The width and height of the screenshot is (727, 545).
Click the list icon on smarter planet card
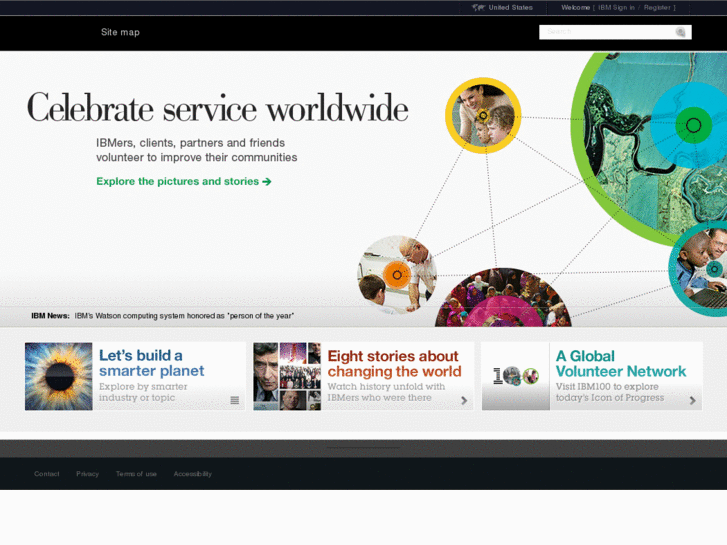pyautogui.click(x=235, y=400)
